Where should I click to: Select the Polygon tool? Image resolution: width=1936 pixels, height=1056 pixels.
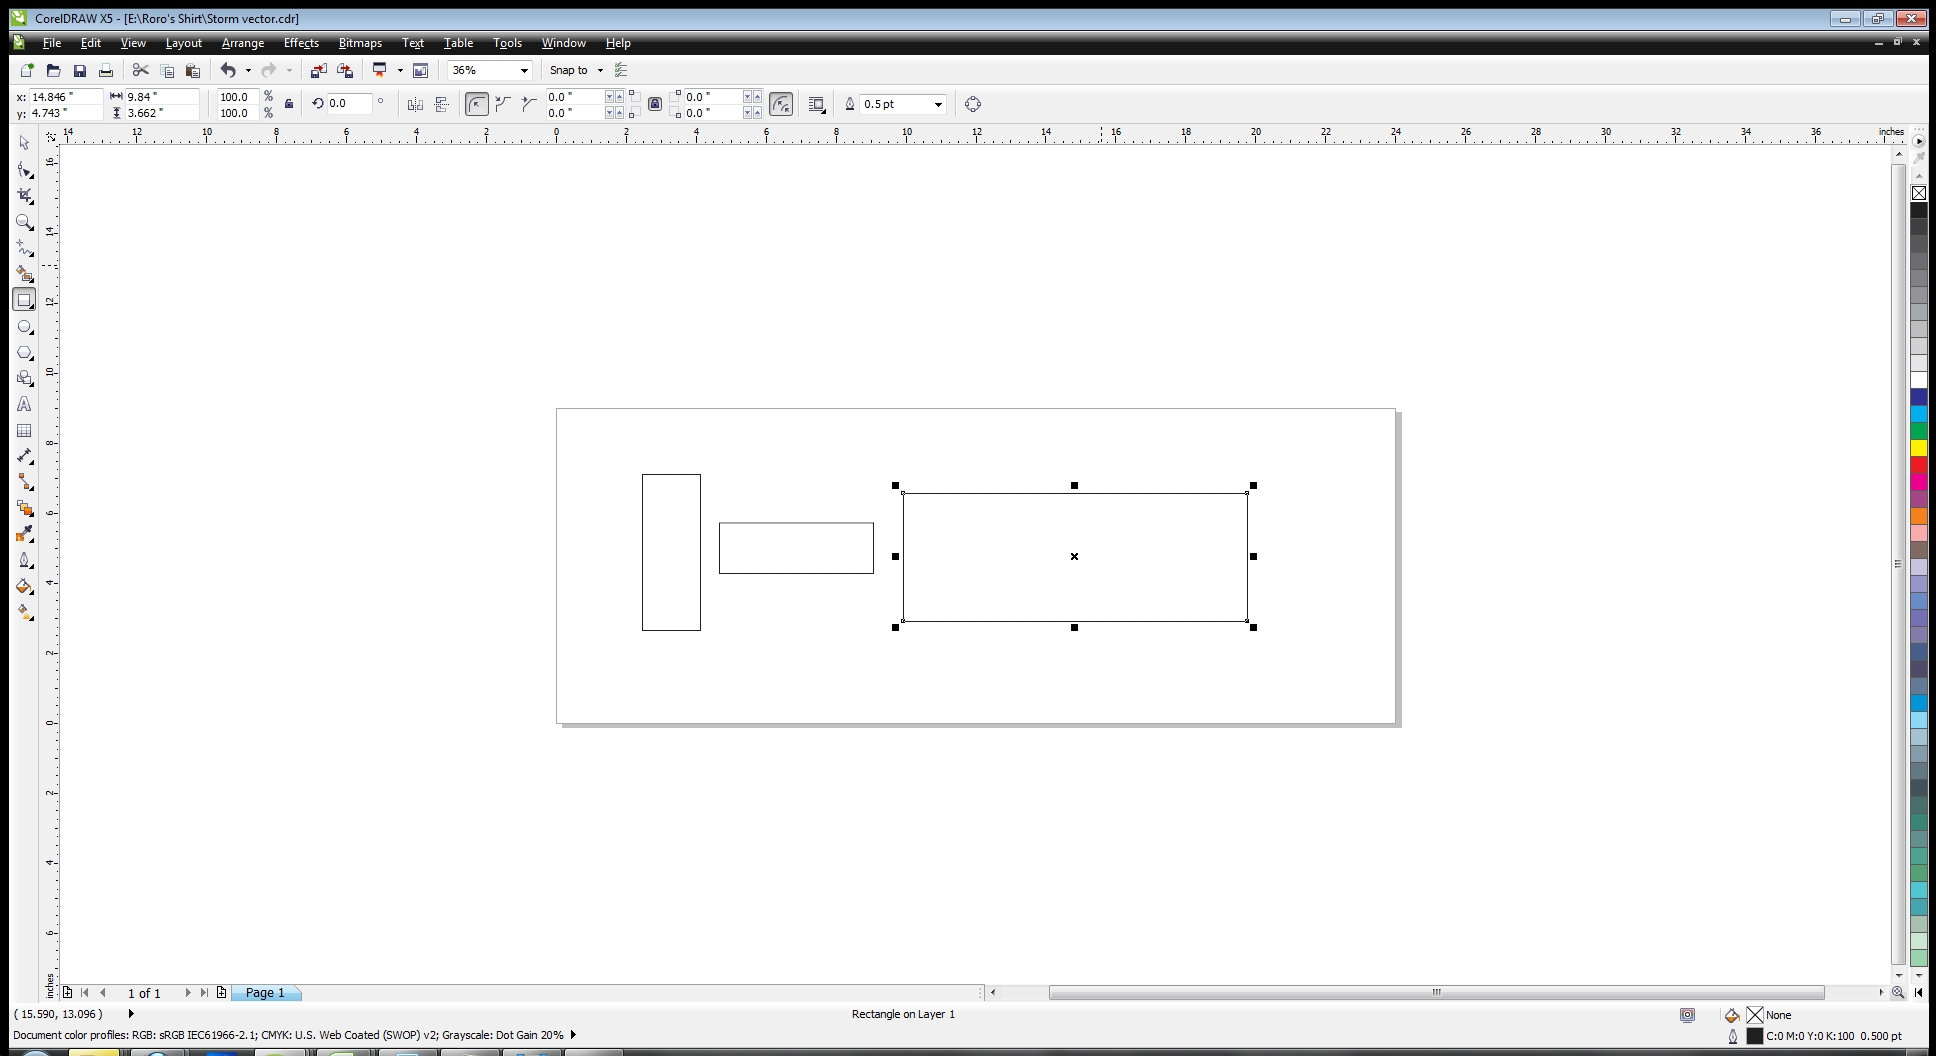pyautogui.click(x=24, y=353)
